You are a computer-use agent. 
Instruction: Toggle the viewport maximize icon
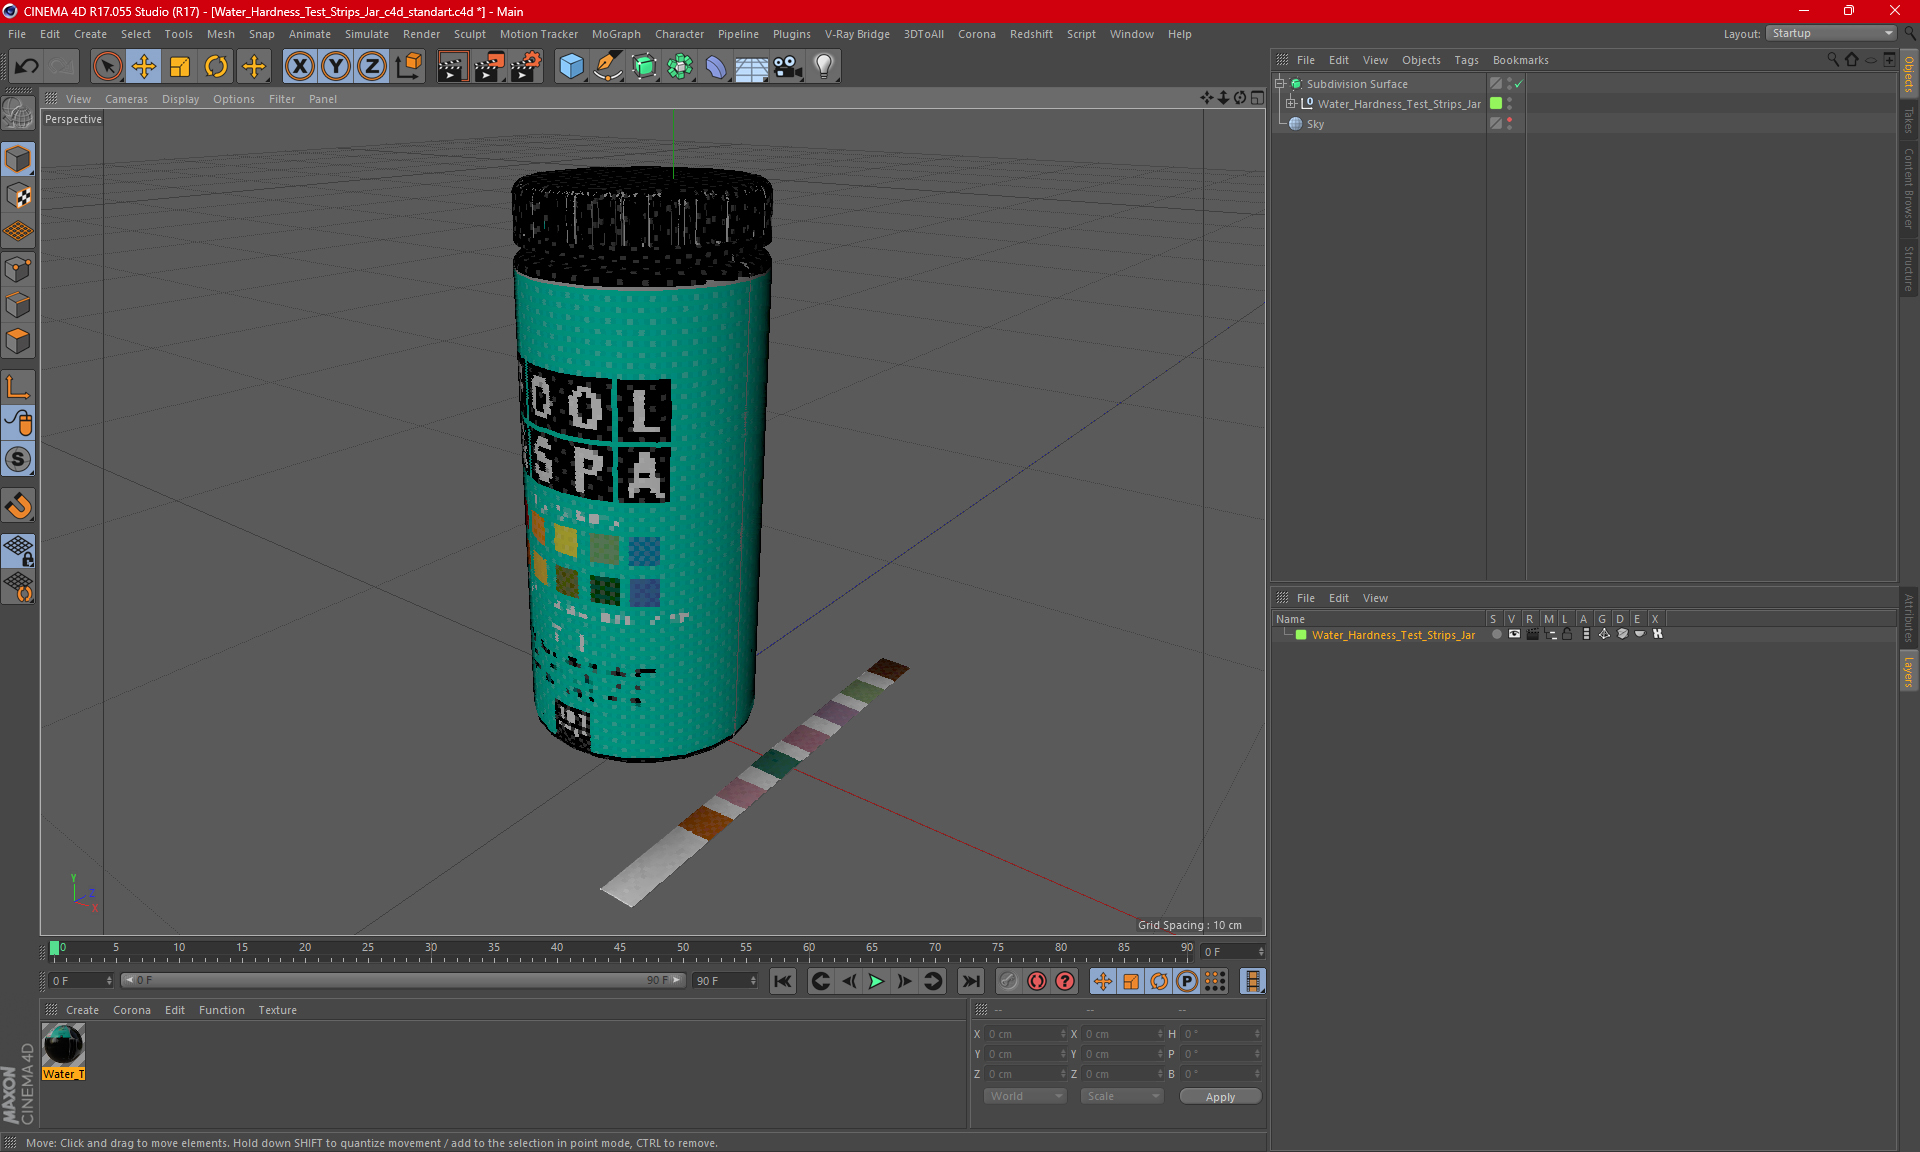pos(1257,98)
